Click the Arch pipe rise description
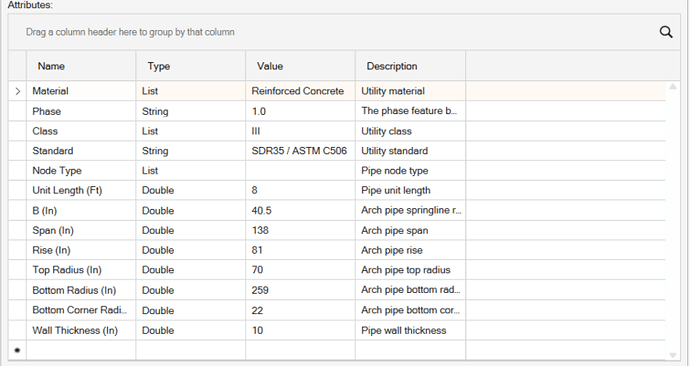Viewport: 690px width, 366px height. 410,250
